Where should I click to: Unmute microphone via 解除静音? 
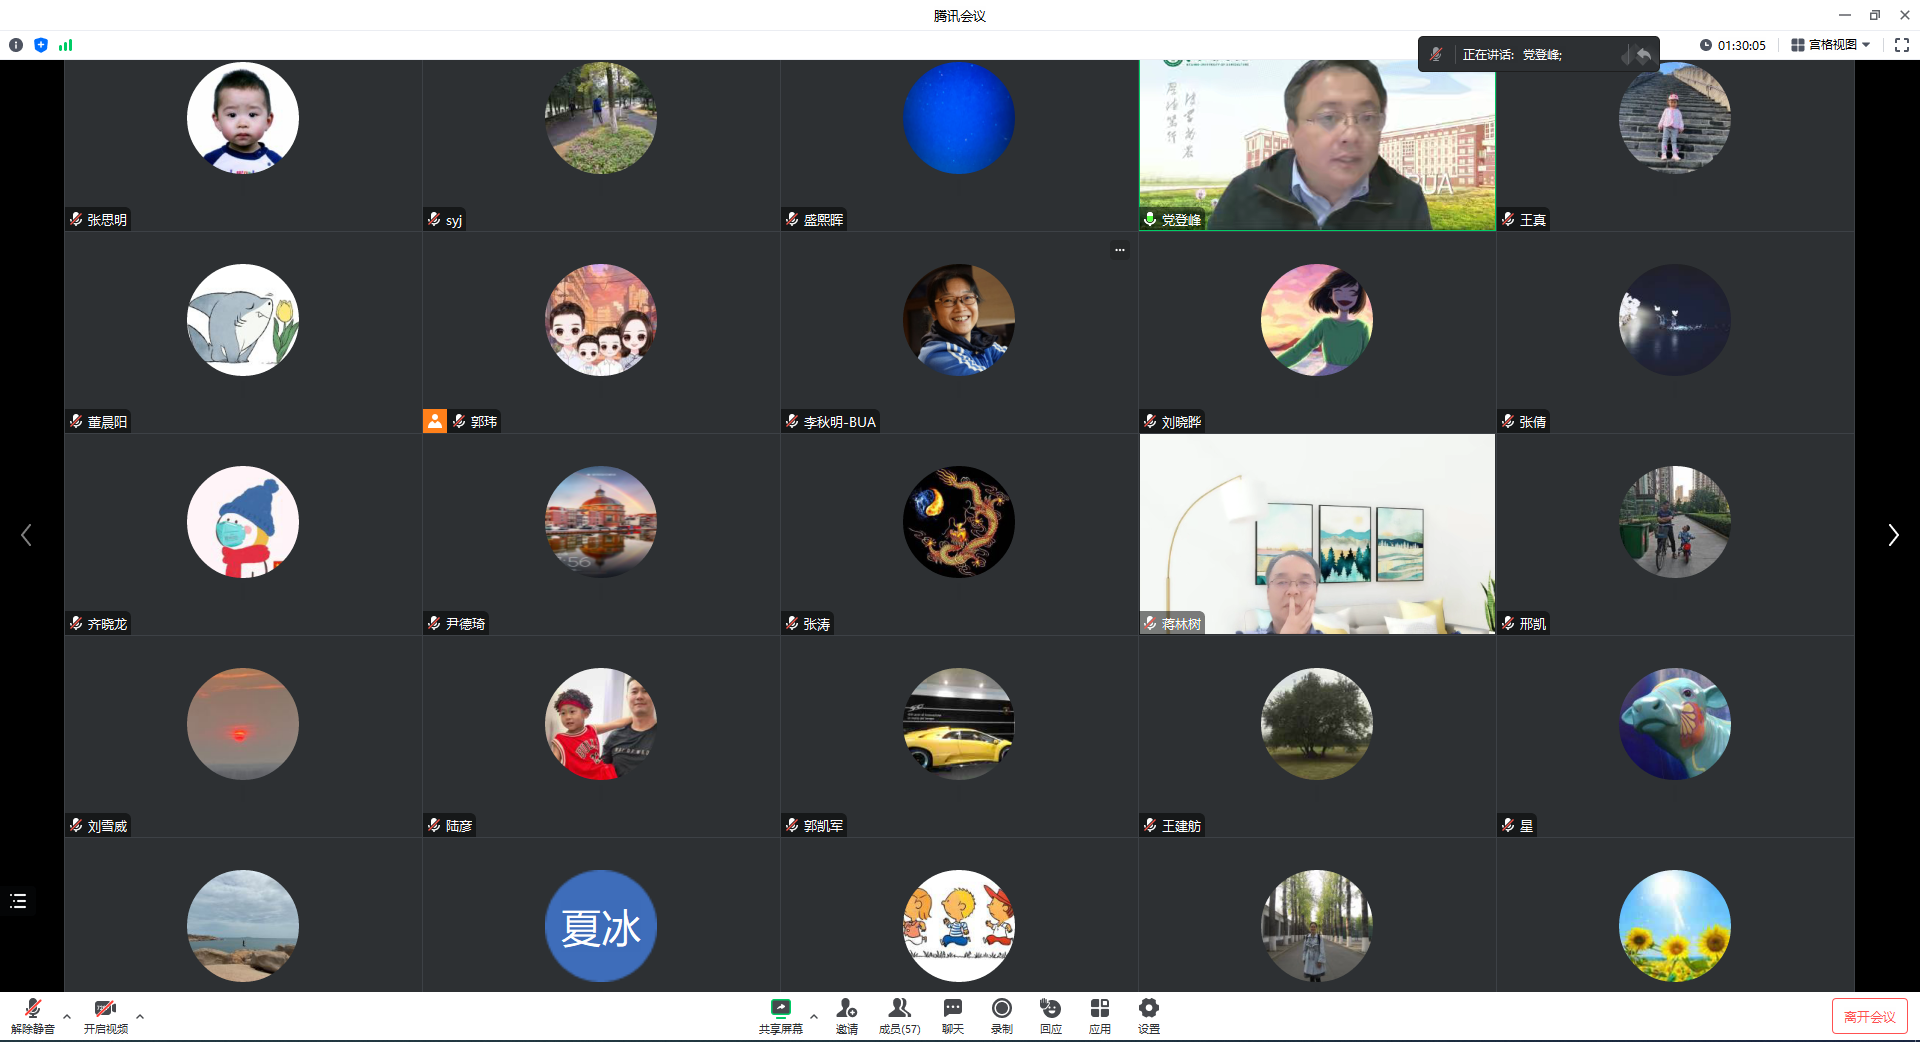point(32,1015)
